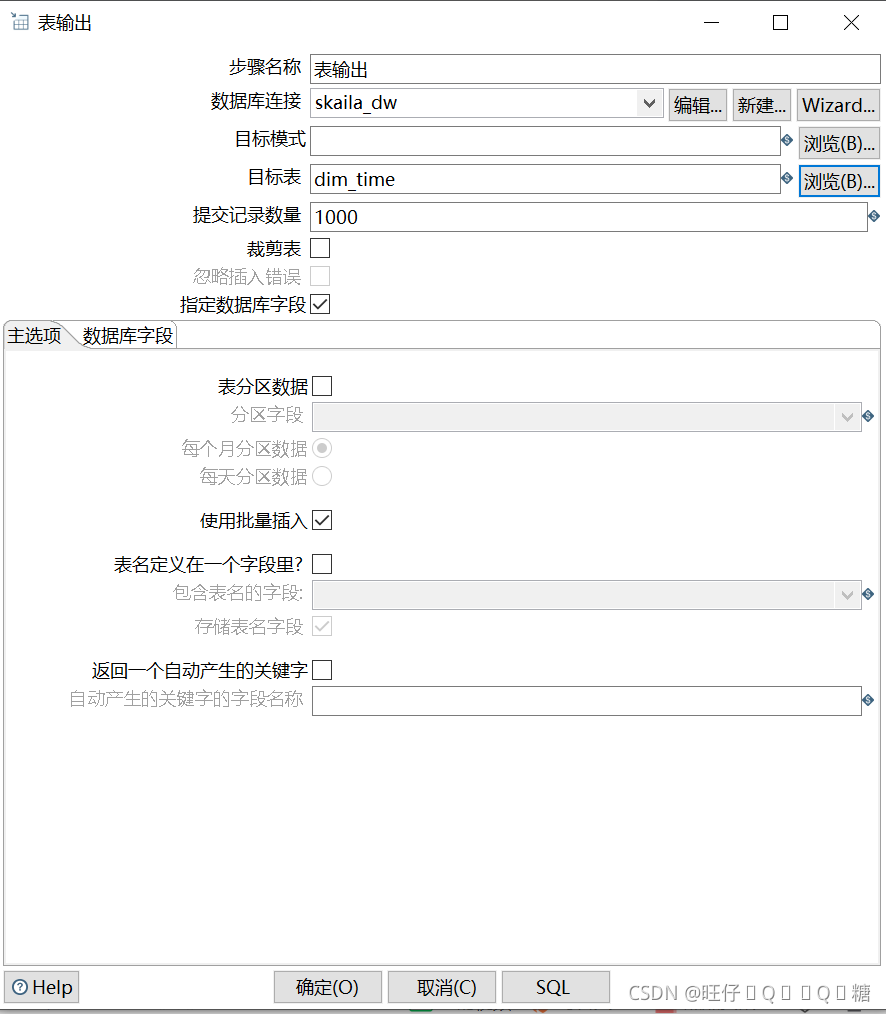886x1014 pixels.
Task: Expand the 分区字段 dropdown
Action: pyautogui.click(x=847, y=417)
